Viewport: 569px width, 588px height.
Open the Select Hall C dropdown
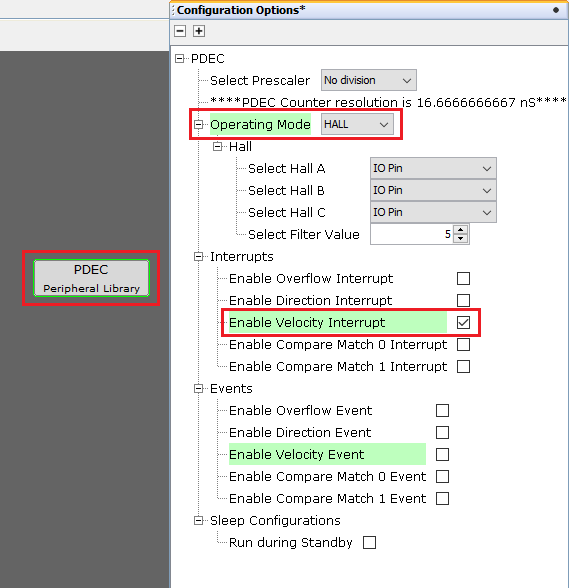click(433, 212)
